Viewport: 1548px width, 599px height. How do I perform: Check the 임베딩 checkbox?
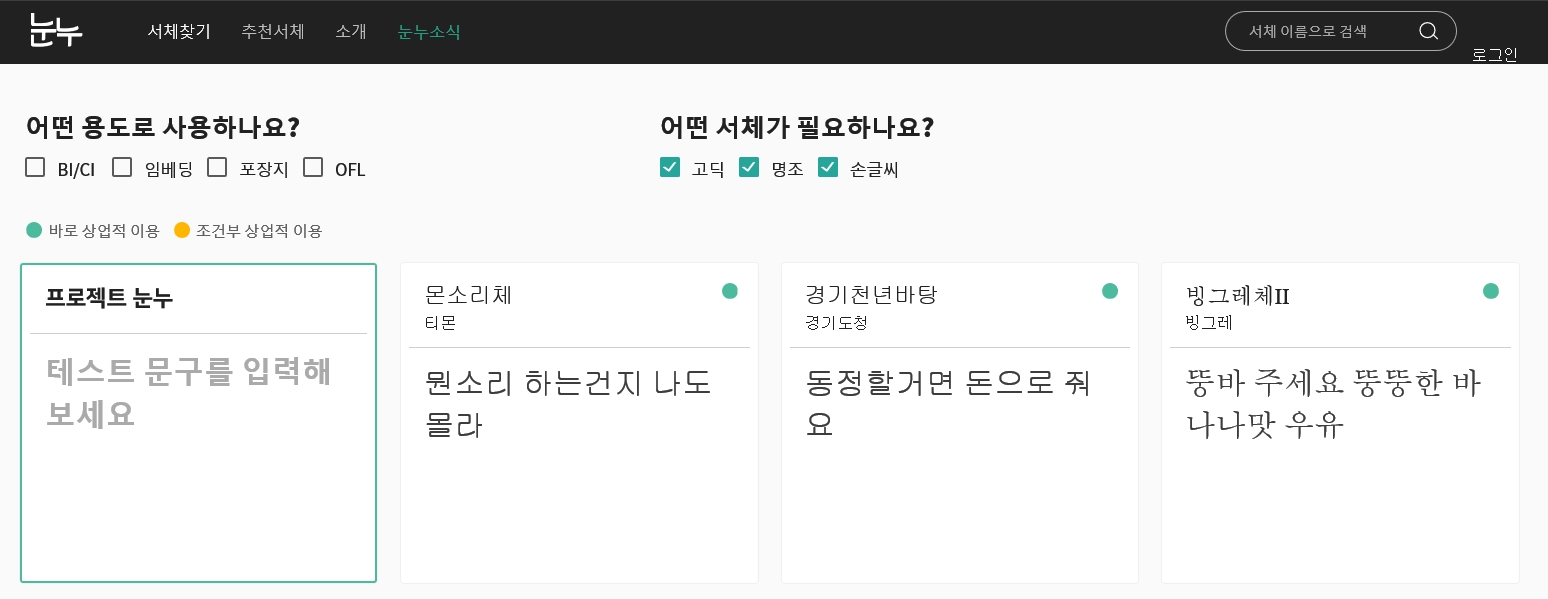click(123, 168)
